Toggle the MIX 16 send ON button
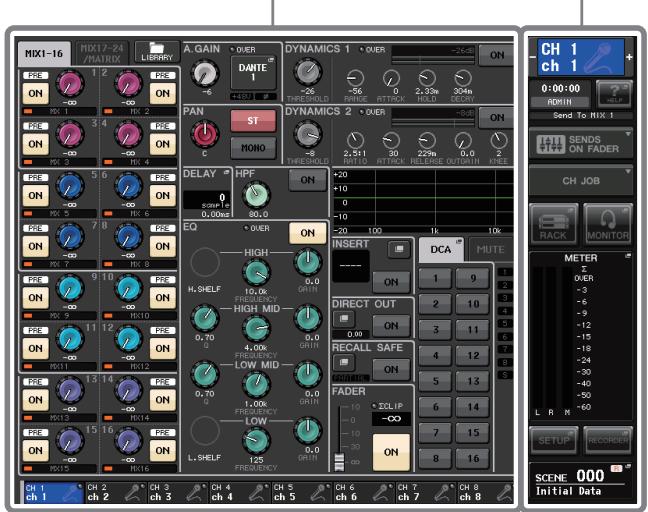The height and width of the screenshot is (512, 648). click(163, 450)
